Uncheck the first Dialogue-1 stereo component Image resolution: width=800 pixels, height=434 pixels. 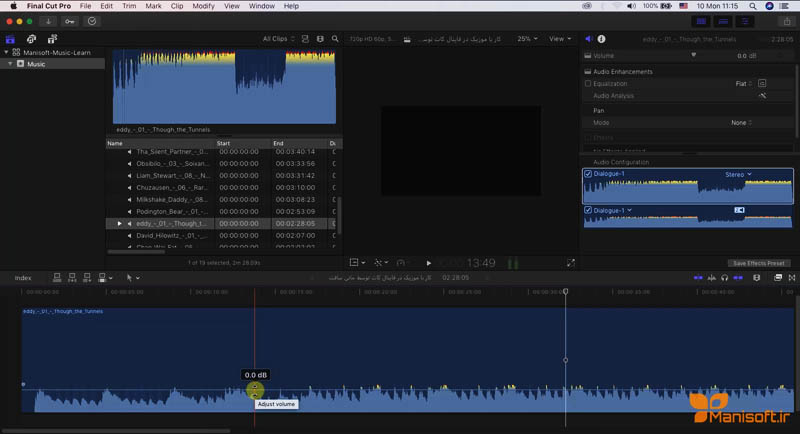click(588, 174)
